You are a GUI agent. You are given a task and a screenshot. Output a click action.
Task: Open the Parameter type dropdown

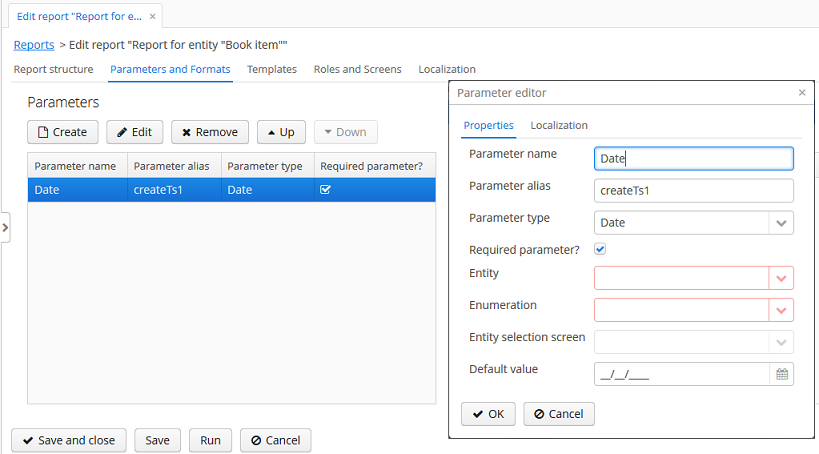[781, 223]
